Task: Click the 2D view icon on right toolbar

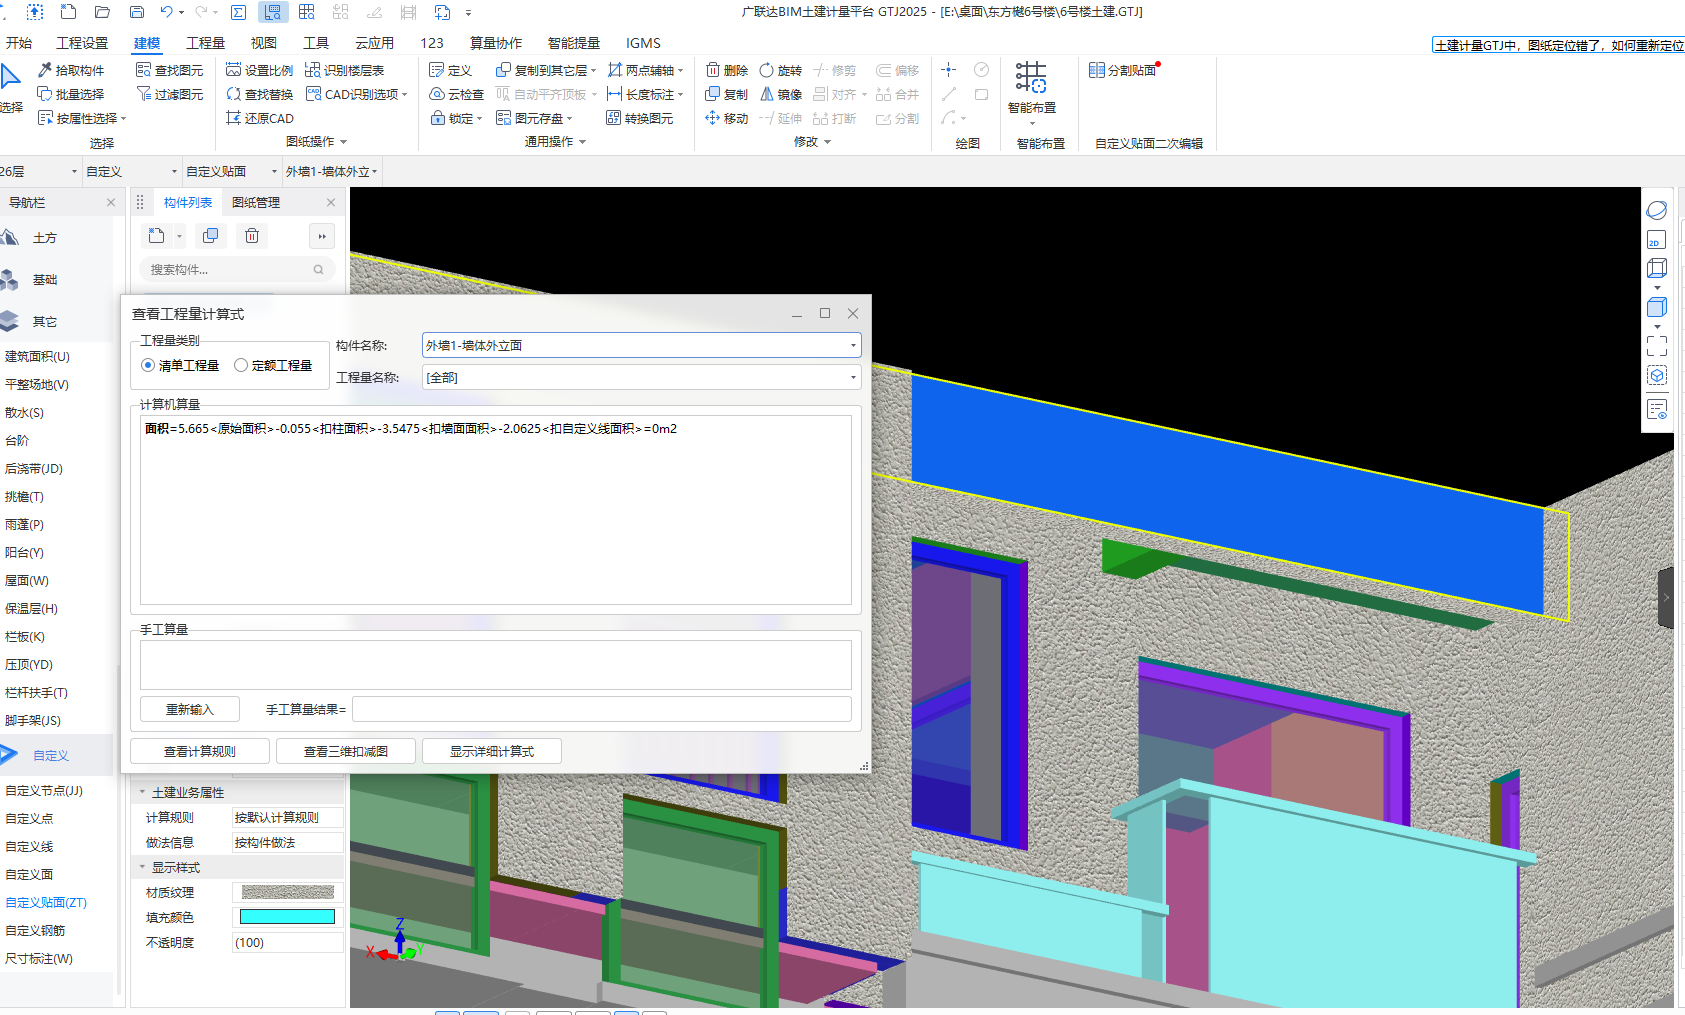Action: click(x=1657, y=240)
